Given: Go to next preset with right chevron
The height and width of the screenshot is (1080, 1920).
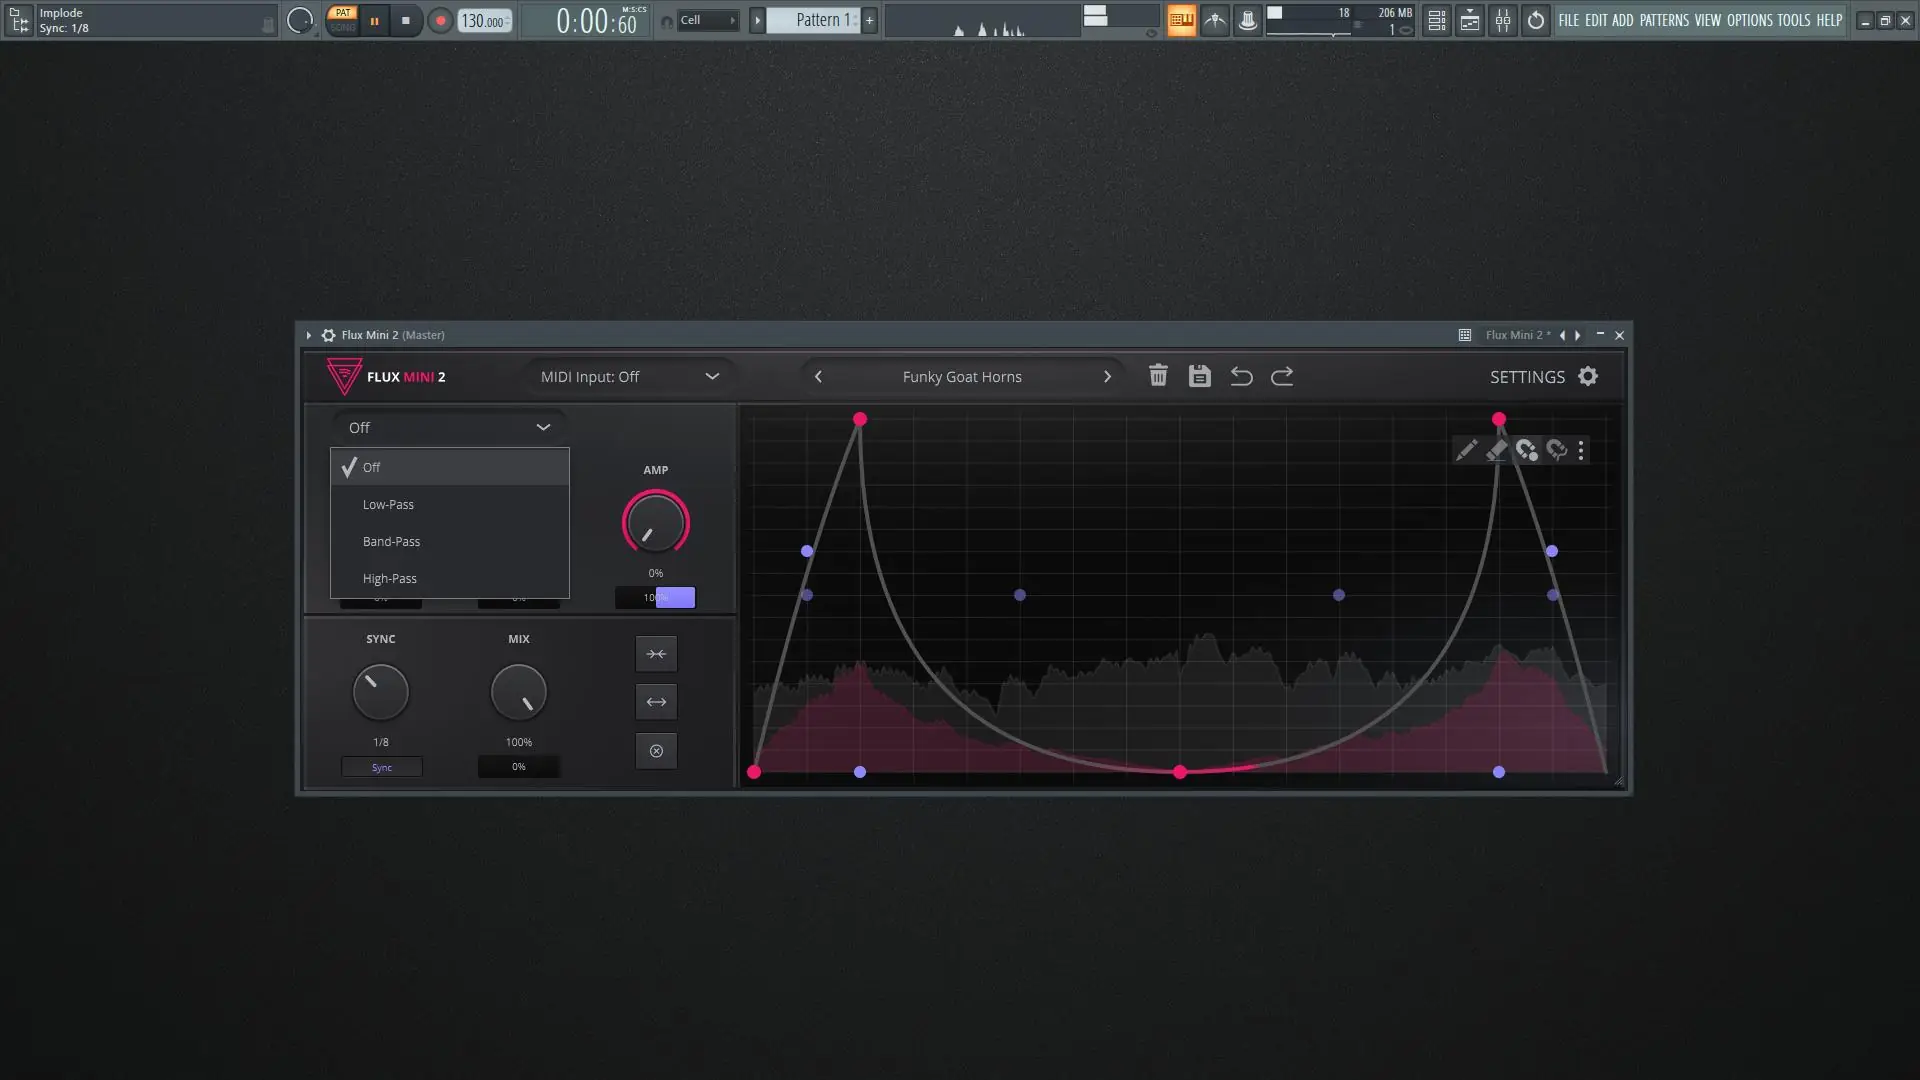Looking at the screenshot, I should tap(1107, 377).
